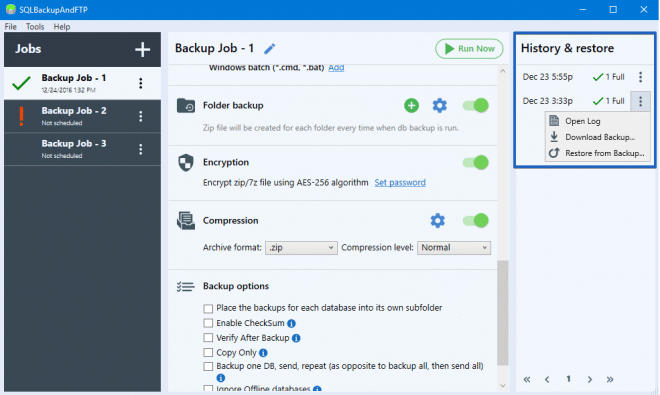Viewport: 660px width, 395px height.
Task: Show Enable CheckSum info icon
Action: [291, 323]
